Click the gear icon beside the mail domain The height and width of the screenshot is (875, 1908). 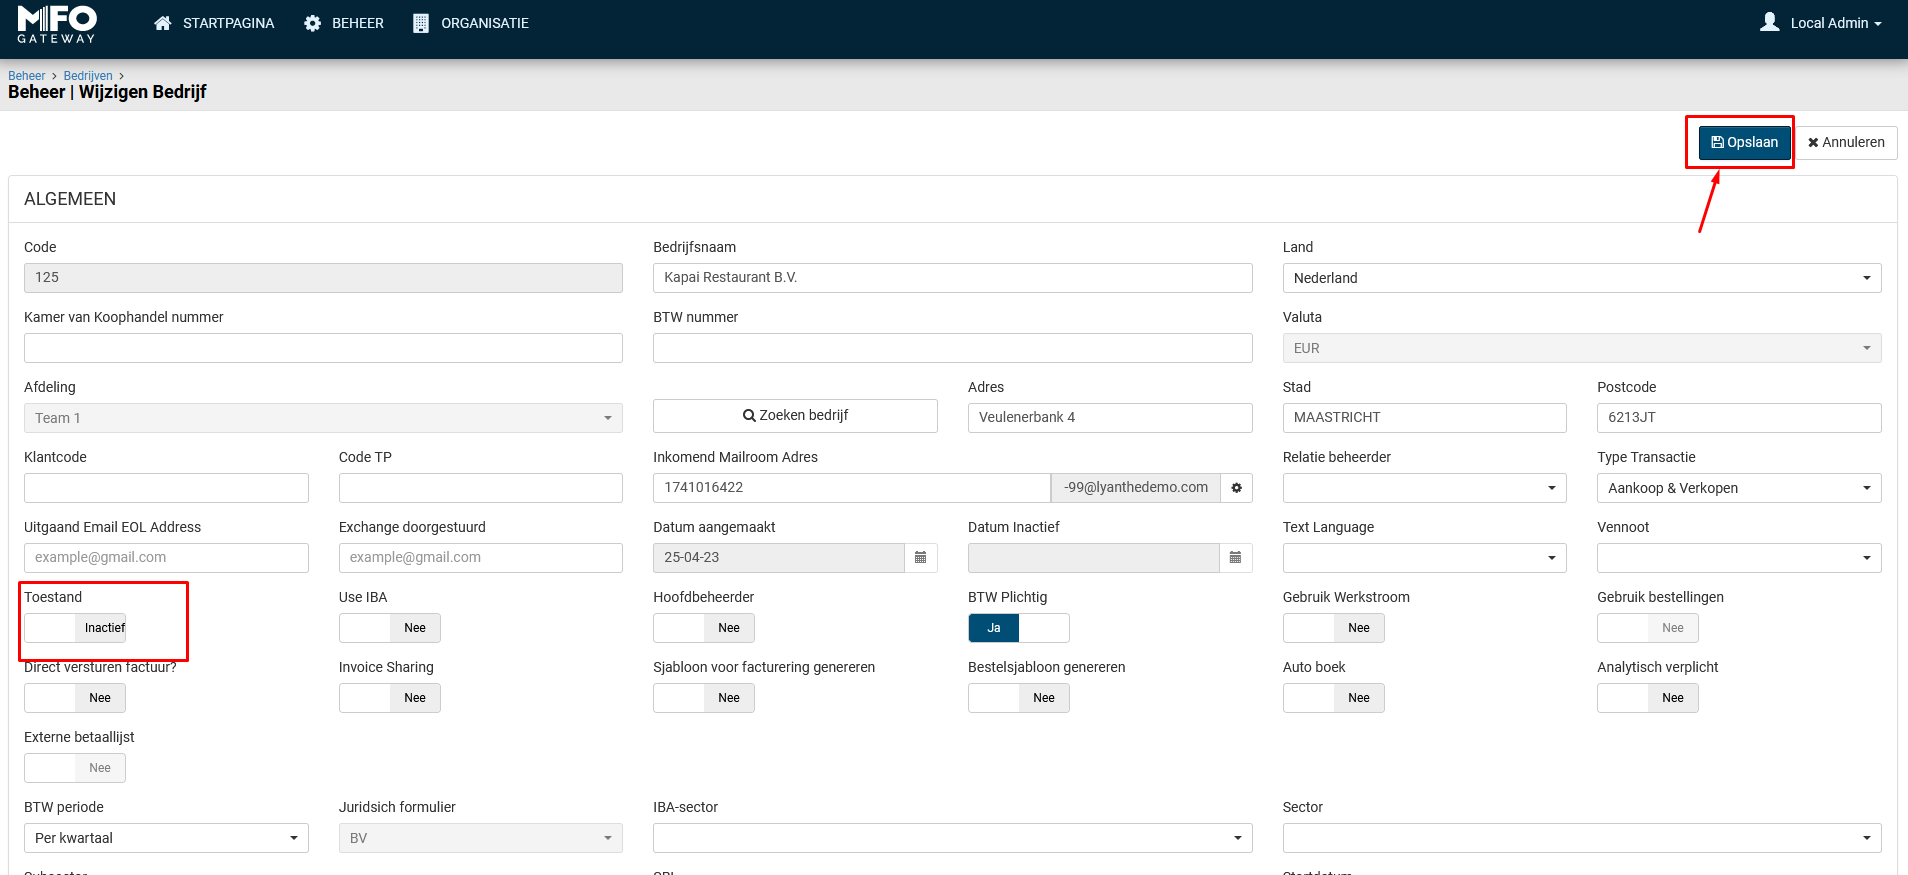pos(1236,488)
